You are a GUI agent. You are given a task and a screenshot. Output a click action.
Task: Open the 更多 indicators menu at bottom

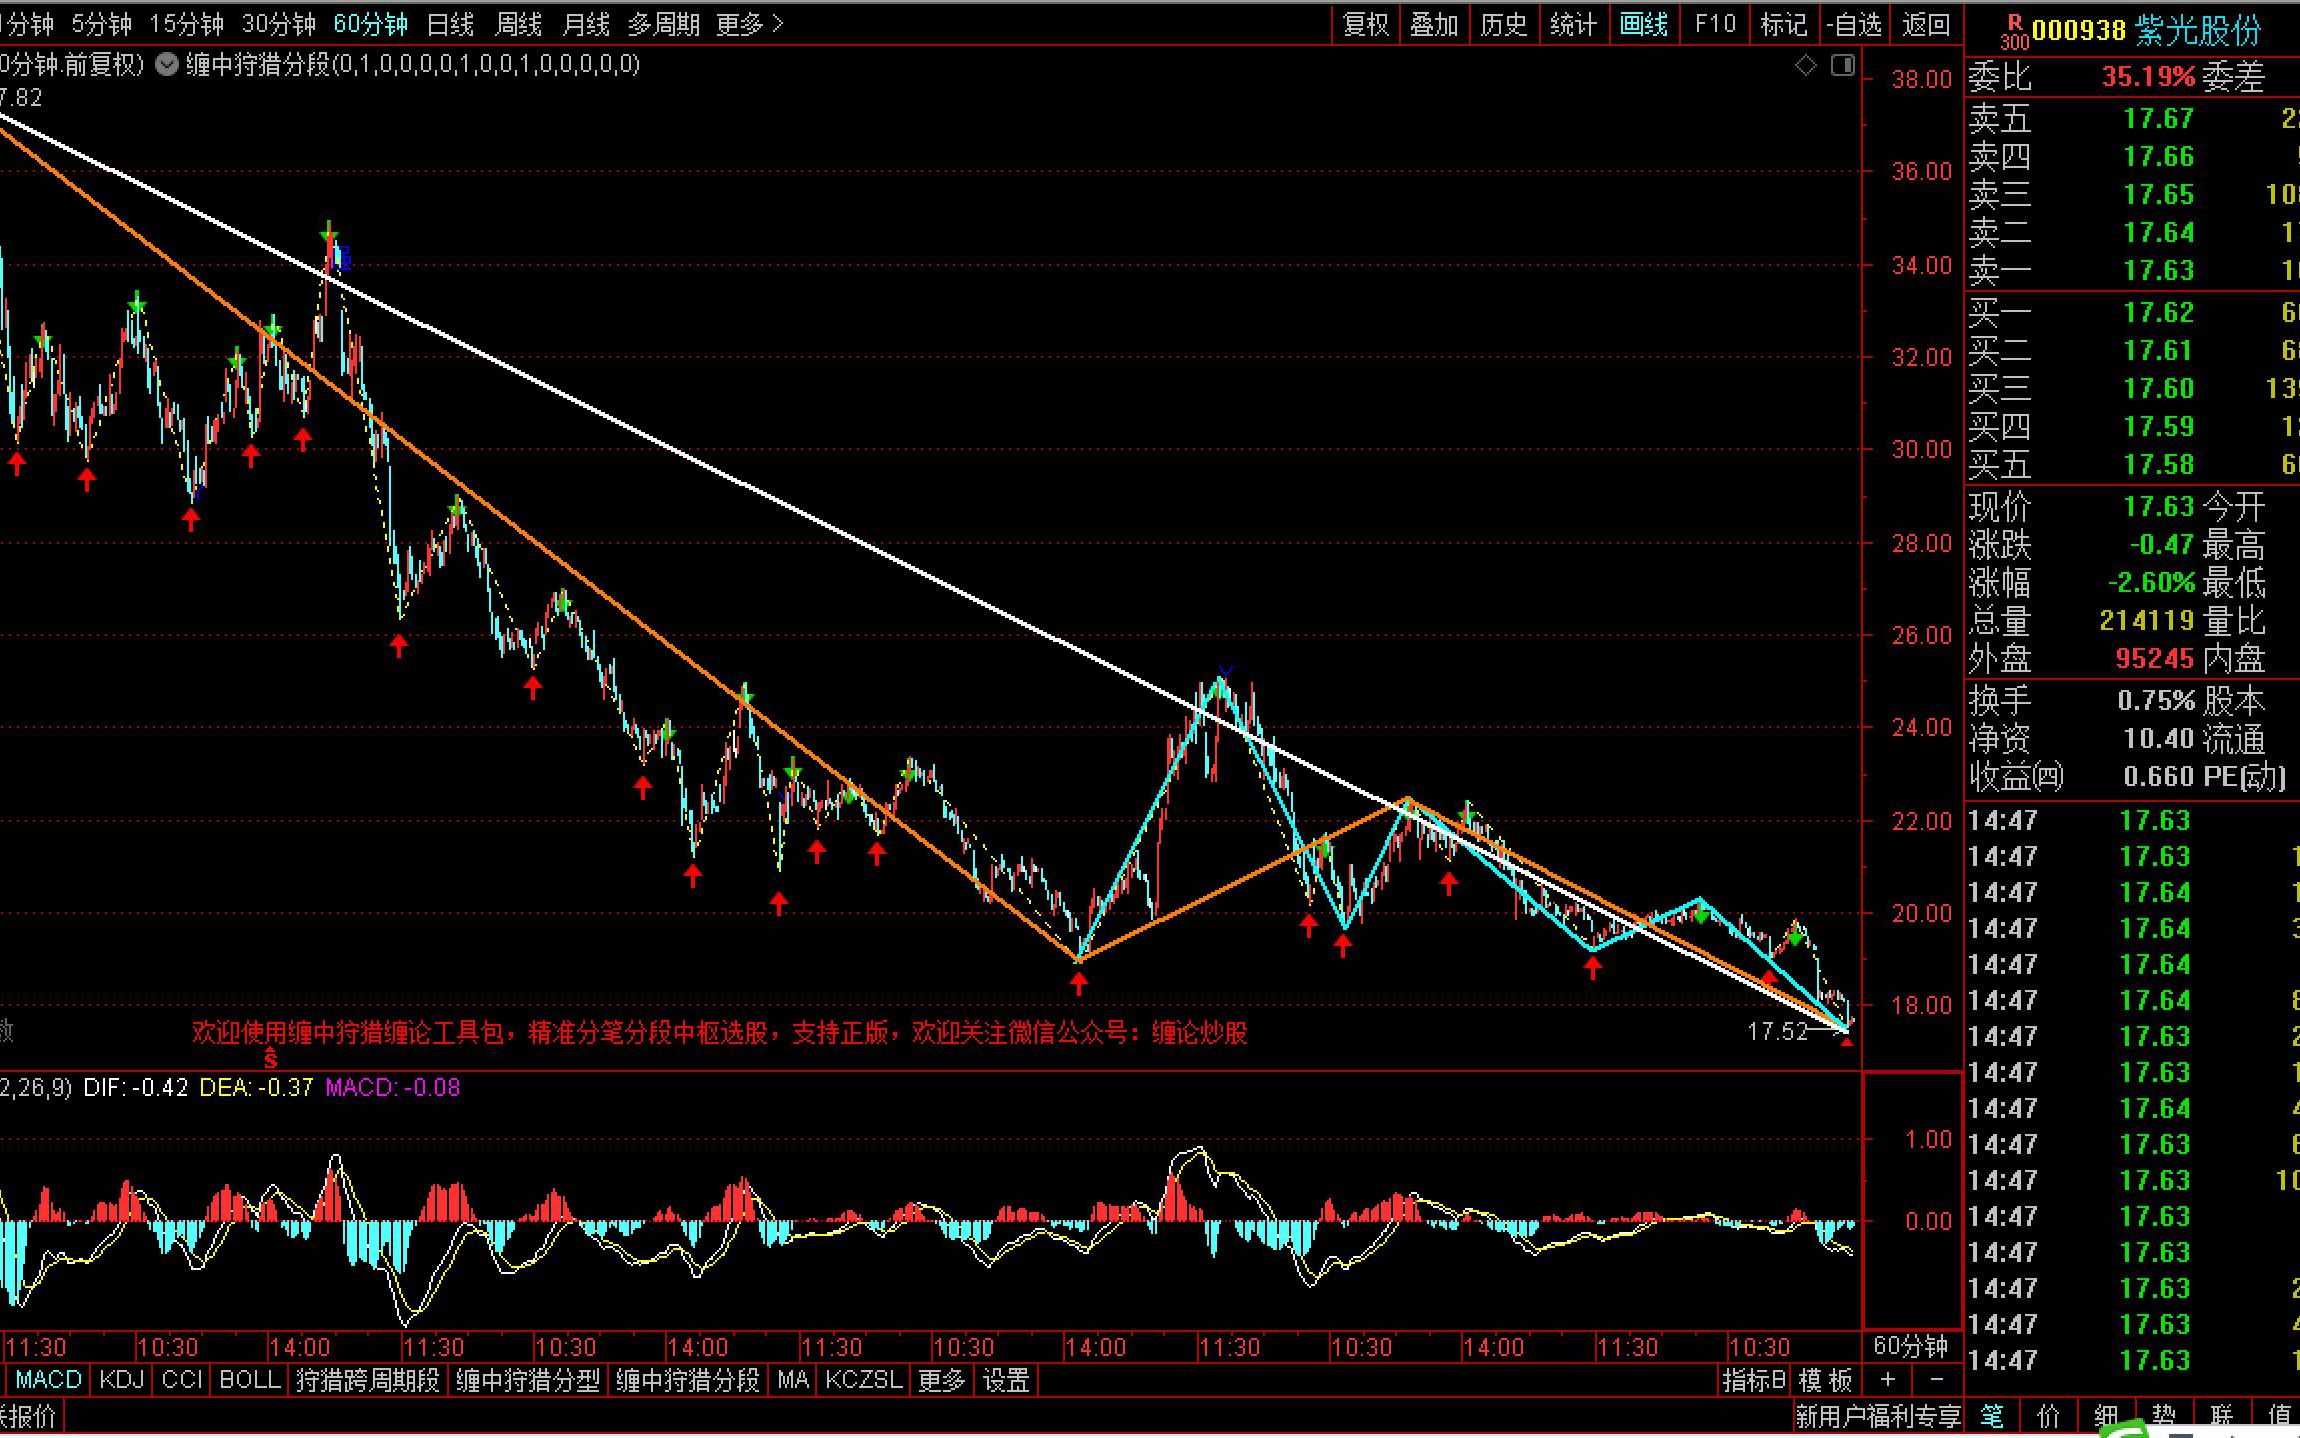click(942, 1380)
